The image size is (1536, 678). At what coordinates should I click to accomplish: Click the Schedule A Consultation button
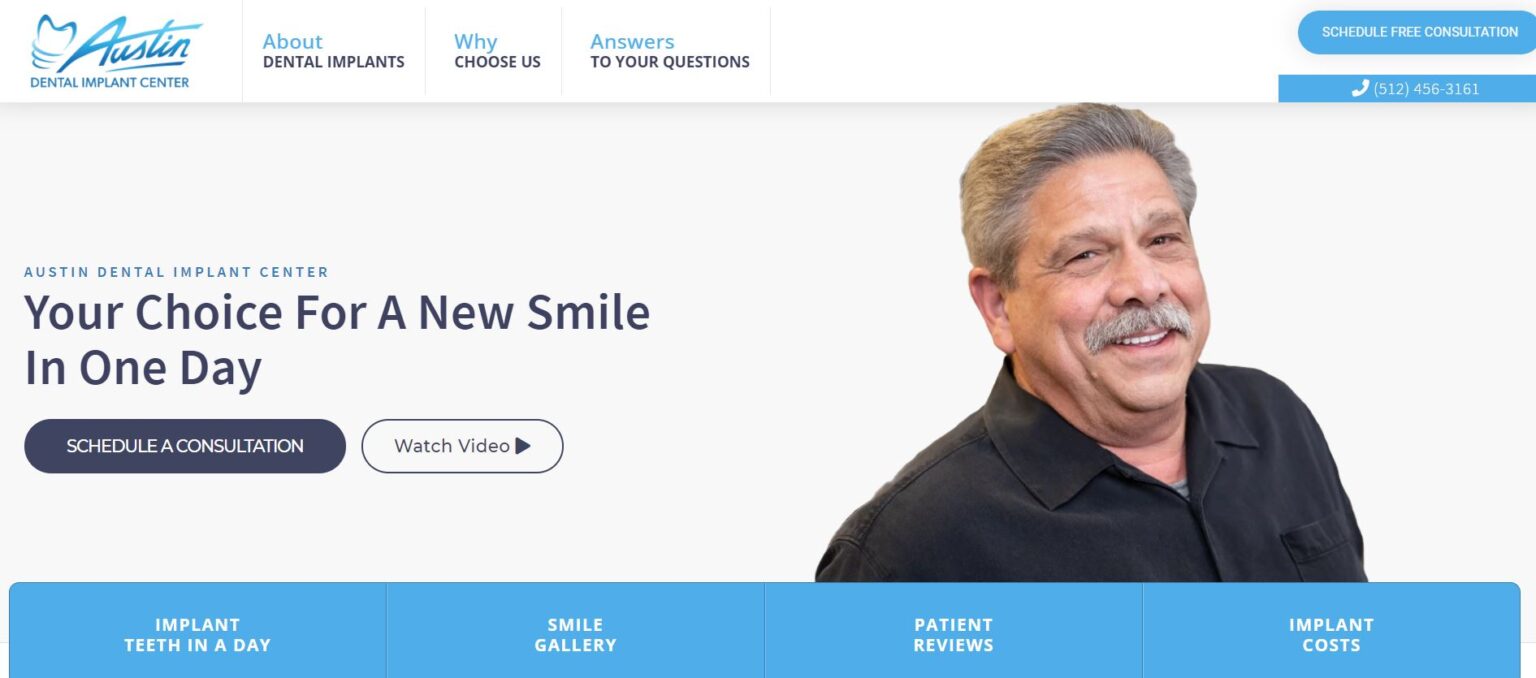185,446
